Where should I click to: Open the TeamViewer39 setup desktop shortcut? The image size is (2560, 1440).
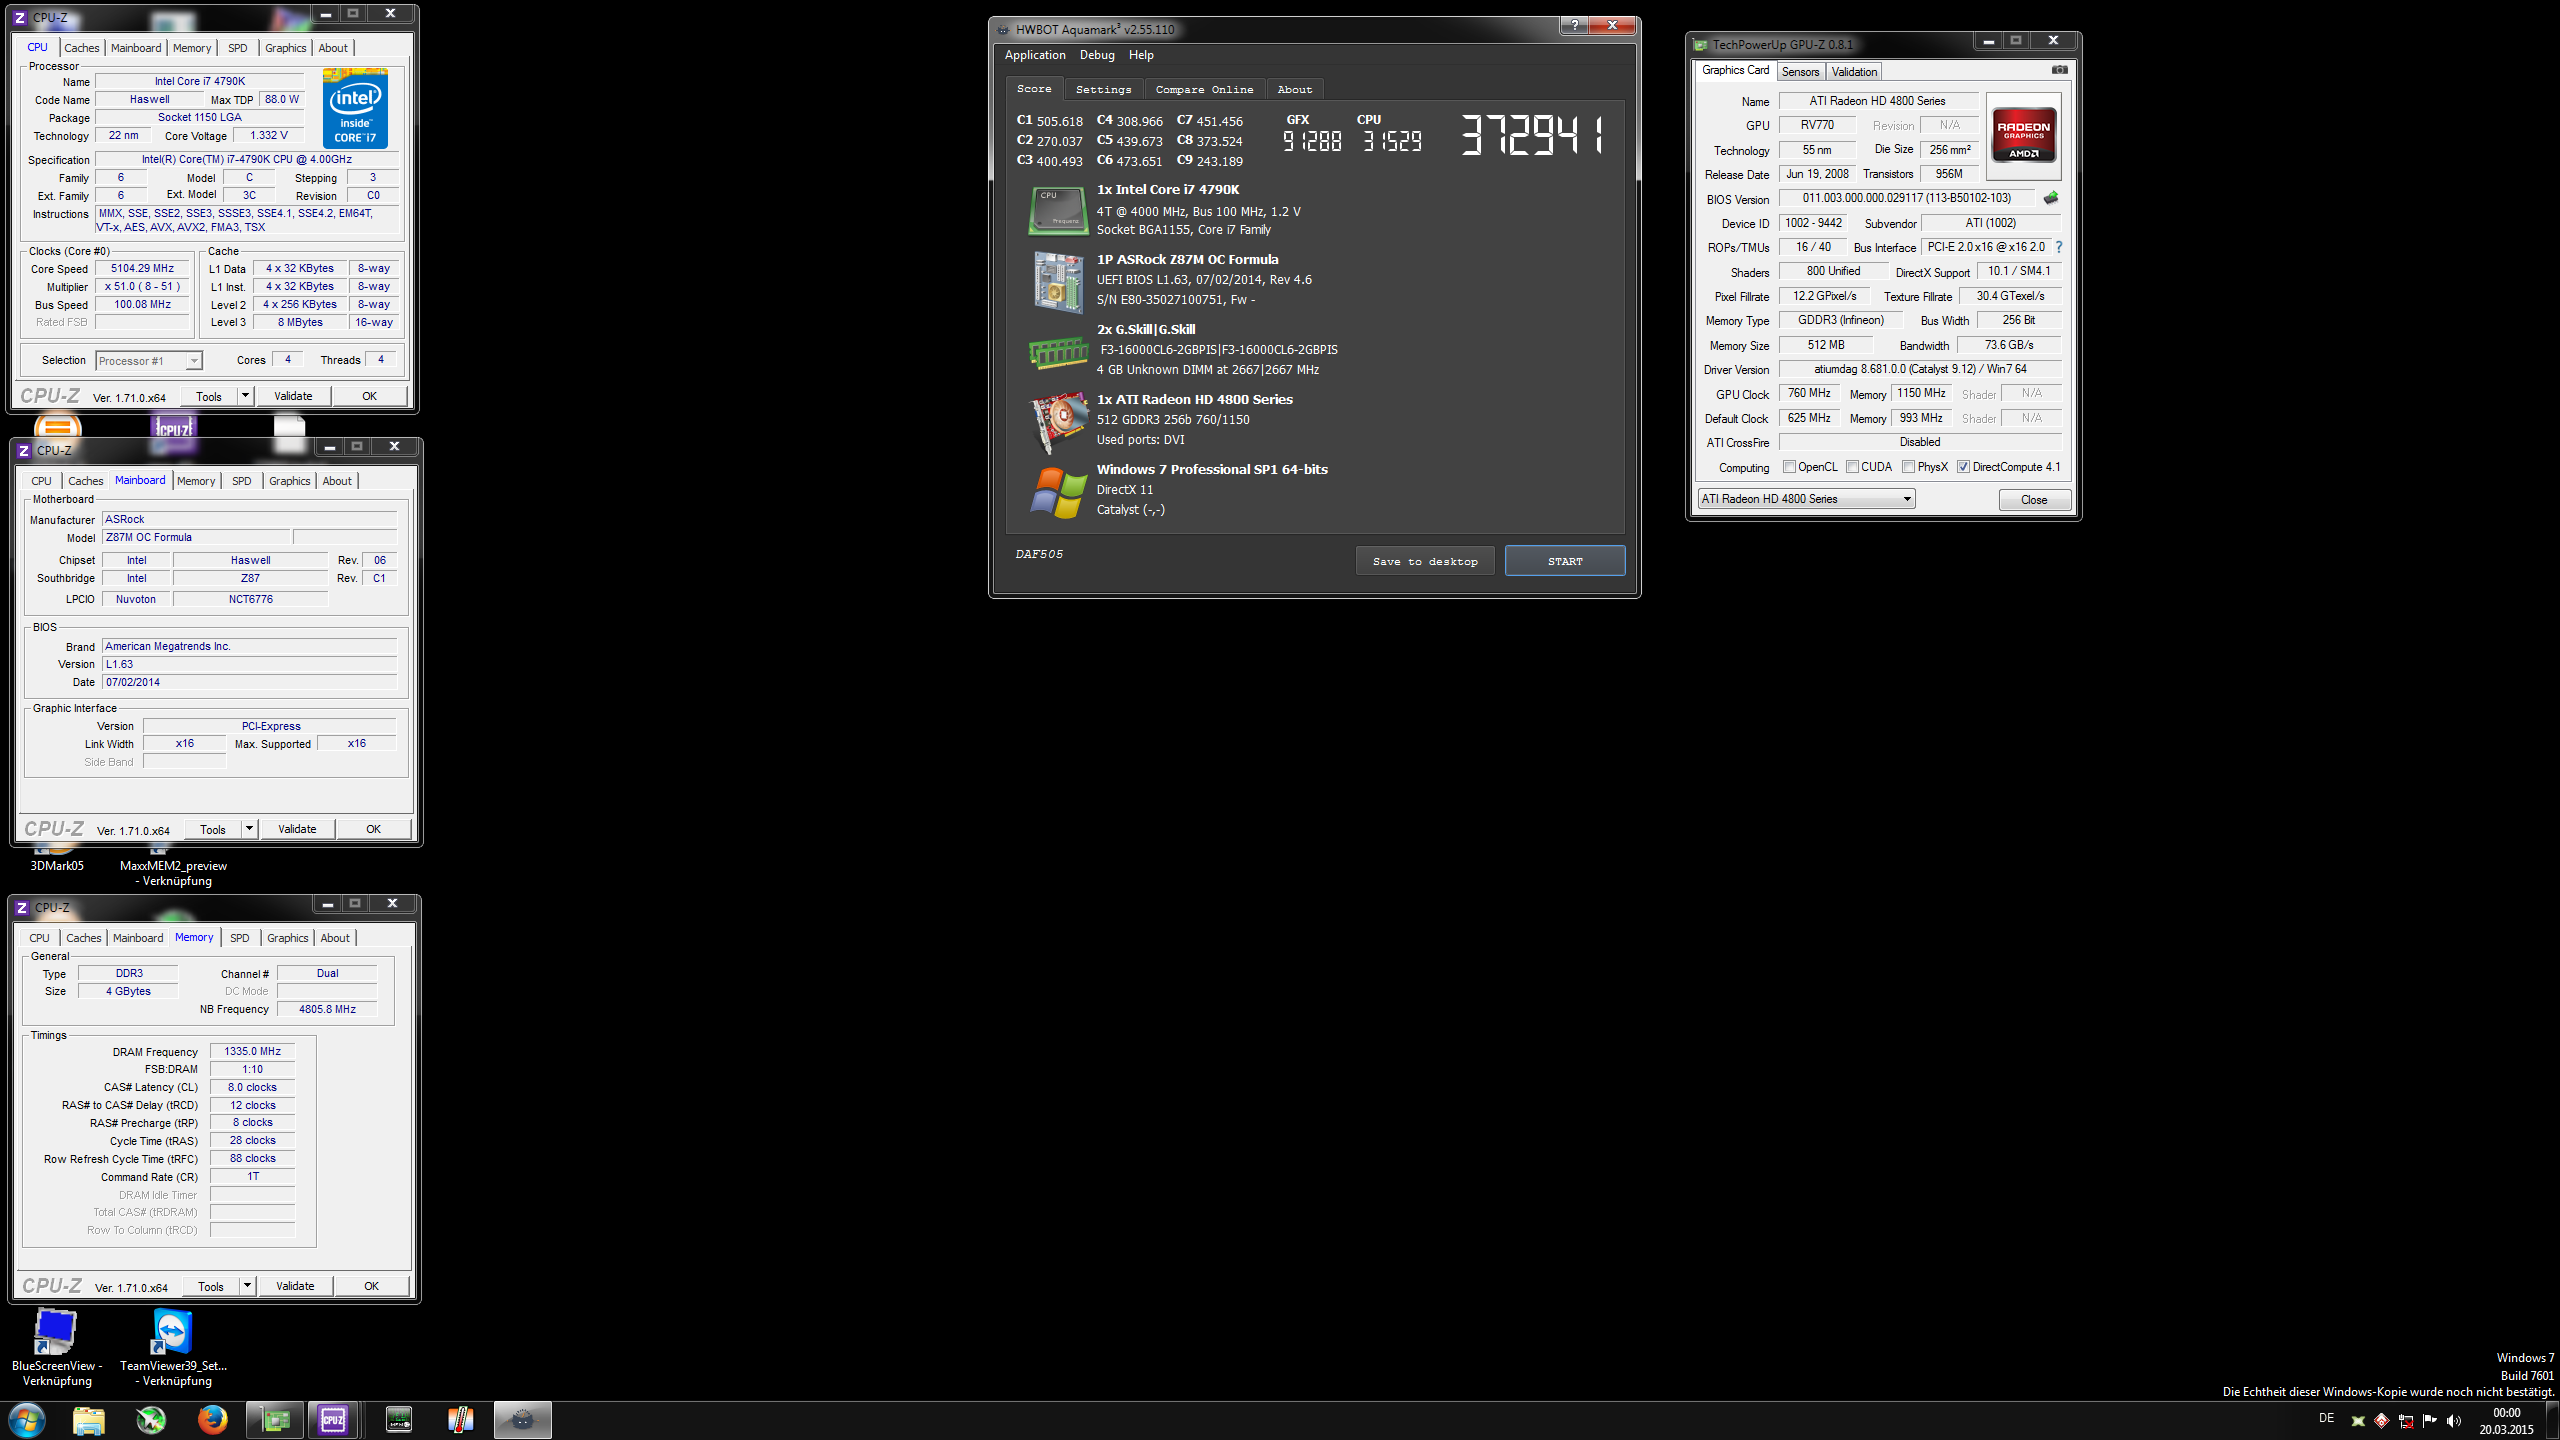[173, 1347]
